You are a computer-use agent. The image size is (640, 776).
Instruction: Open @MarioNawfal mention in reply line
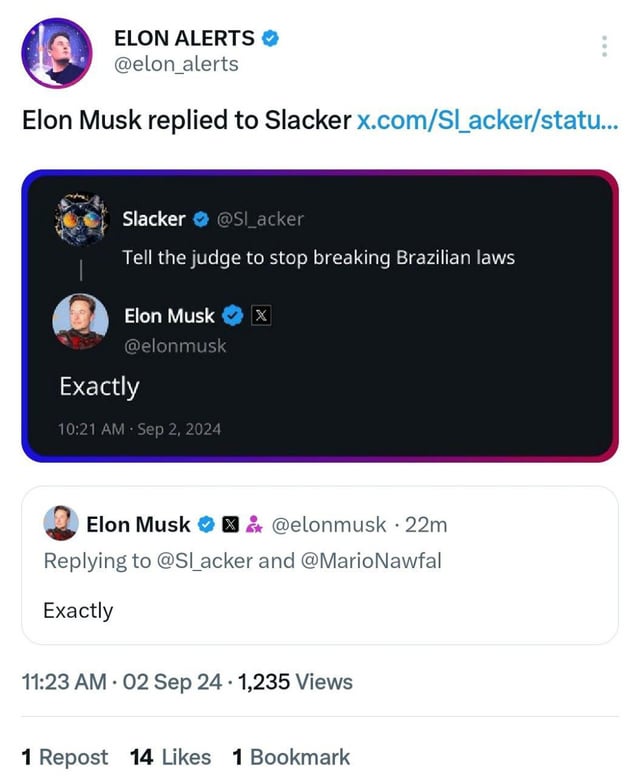pos(368,560)
